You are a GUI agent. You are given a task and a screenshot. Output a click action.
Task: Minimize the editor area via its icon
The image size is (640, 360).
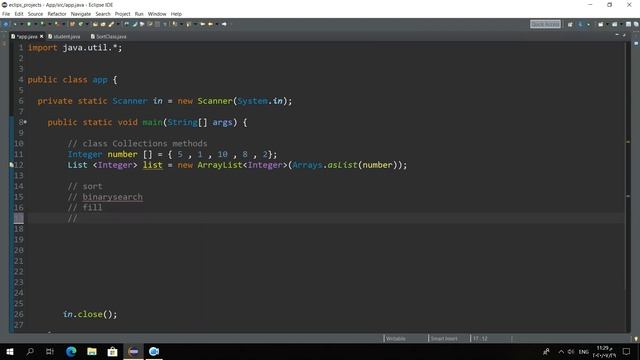coord(617,35)
